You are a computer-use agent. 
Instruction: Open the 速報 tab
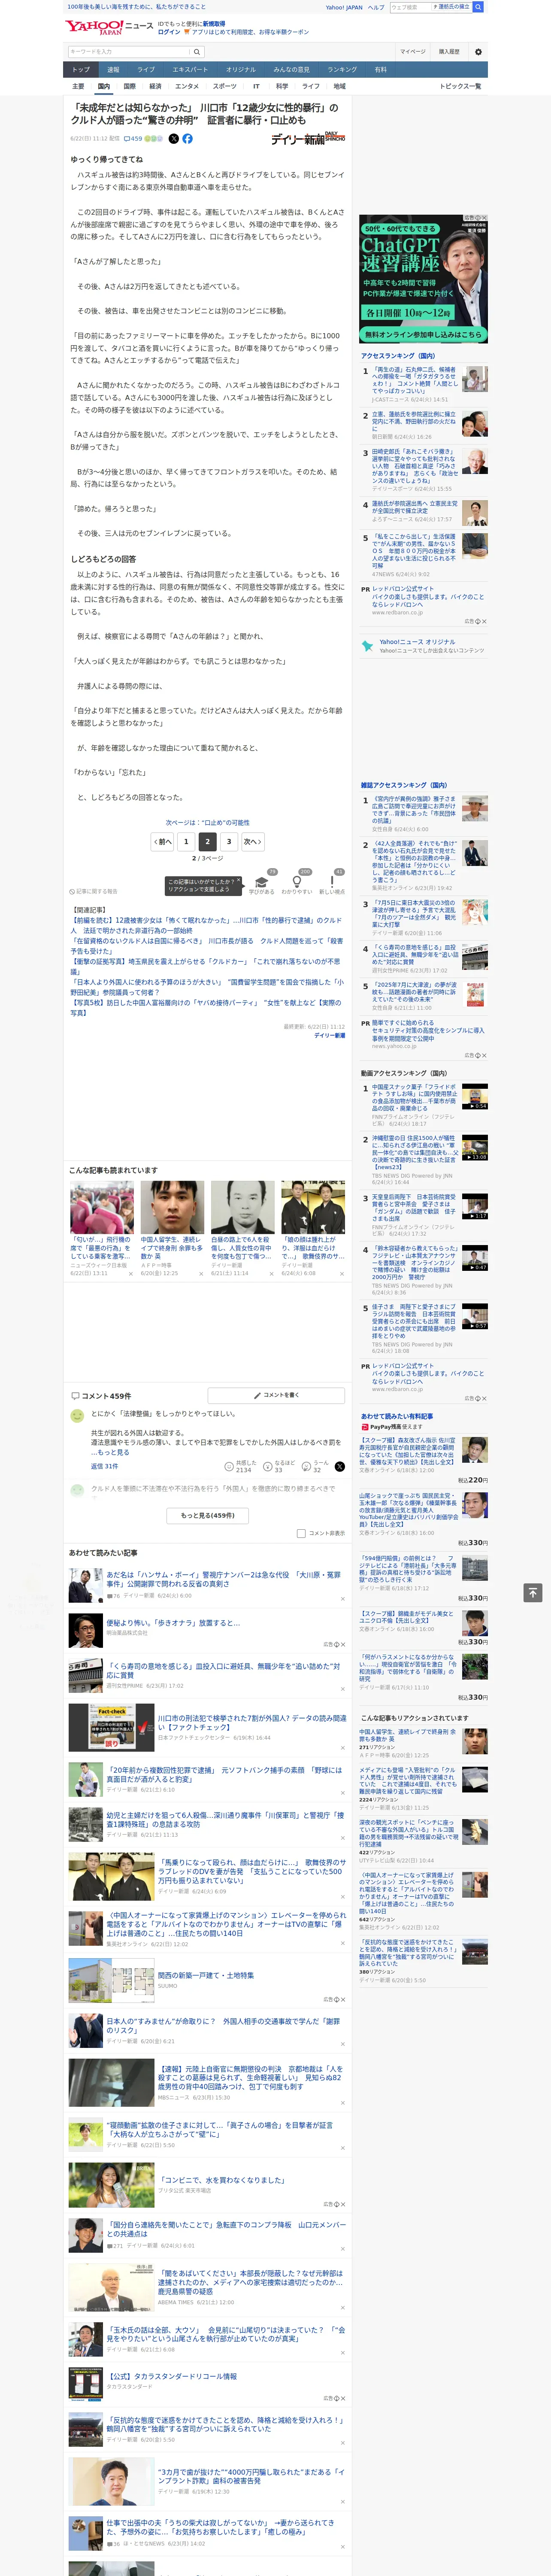[113, 70]
